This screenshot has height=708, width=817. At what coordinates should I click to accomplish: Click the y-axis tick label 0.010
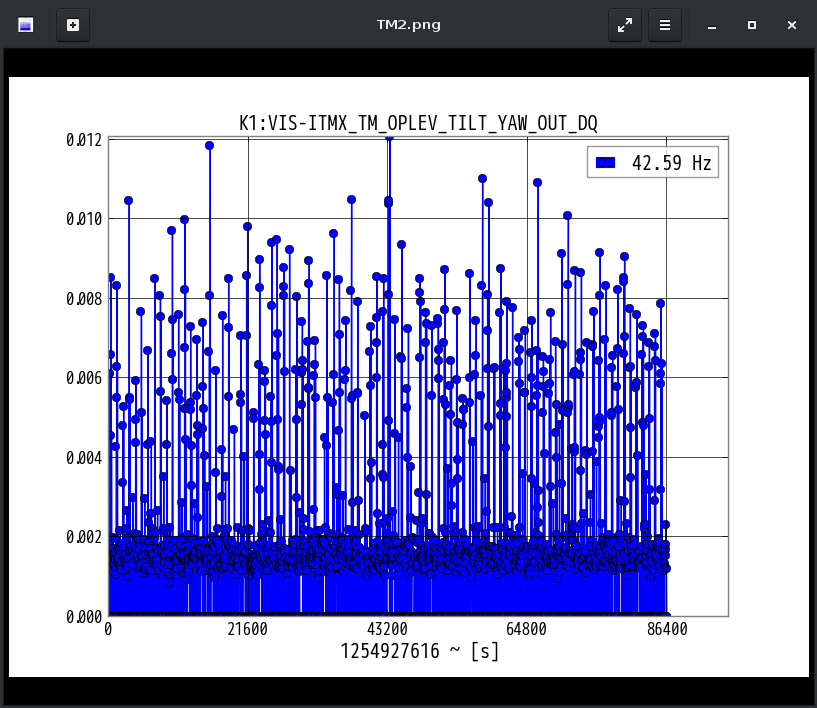pos(84,219)
